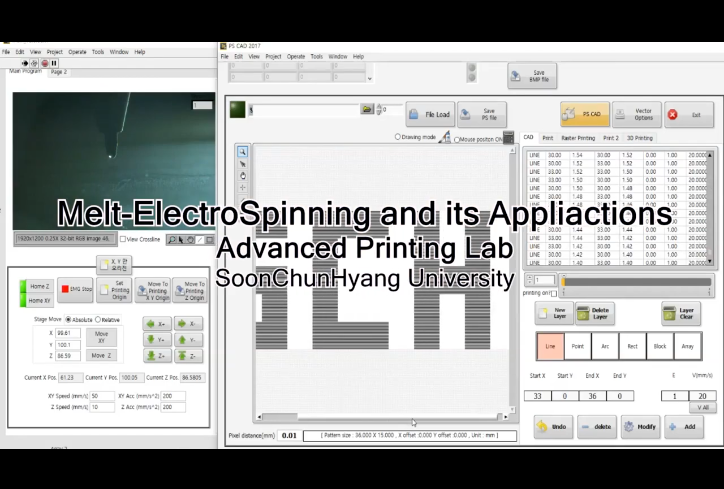Open Tools menu in left window
724x489 pixels.
[x=98, y=52]
